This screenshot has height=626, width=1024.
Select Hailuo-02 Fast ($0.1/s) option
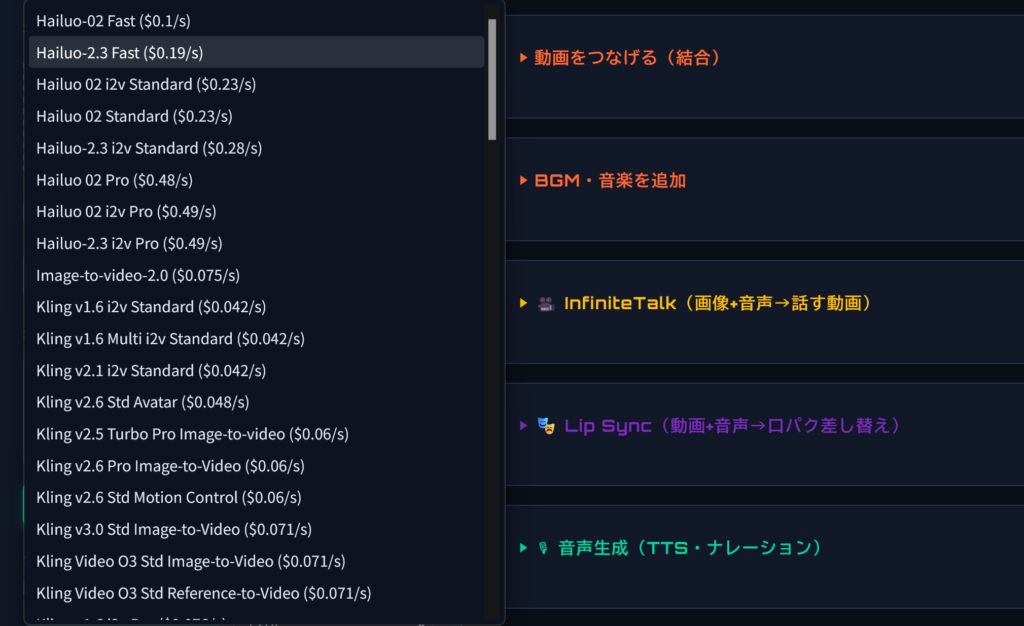[120, 20]
